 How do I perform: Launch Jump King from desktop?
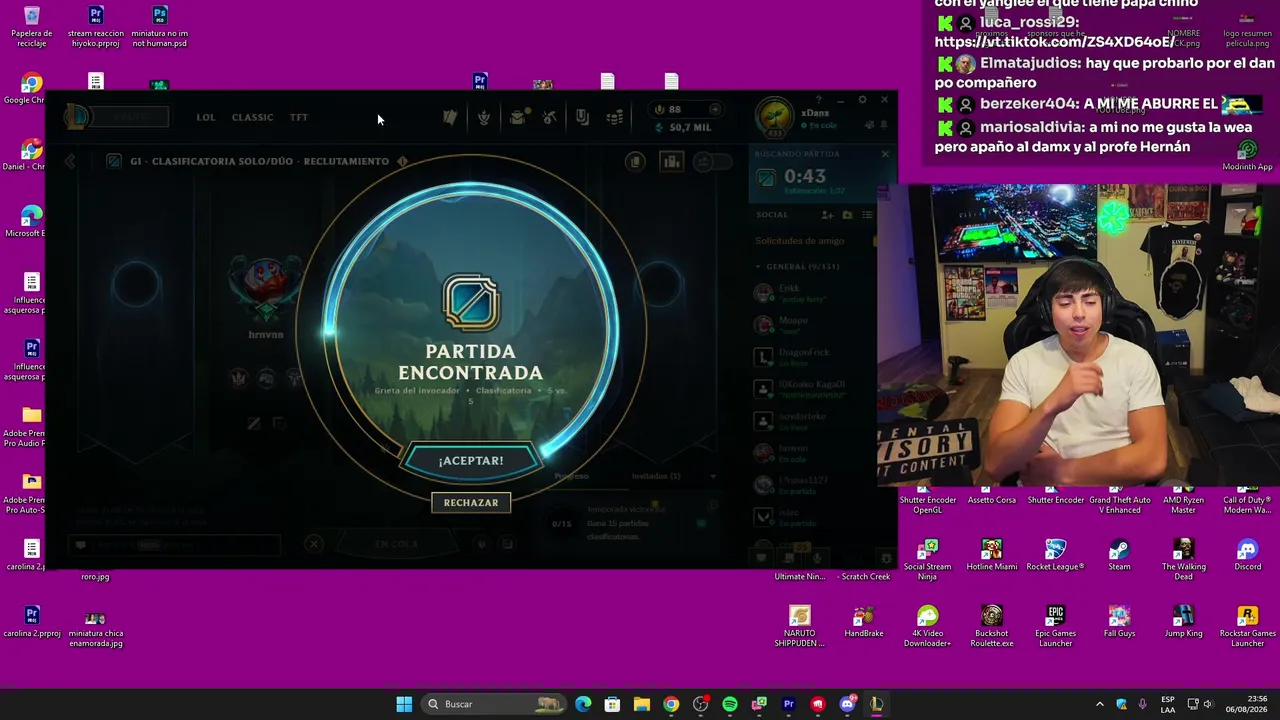pos(1183,622)
